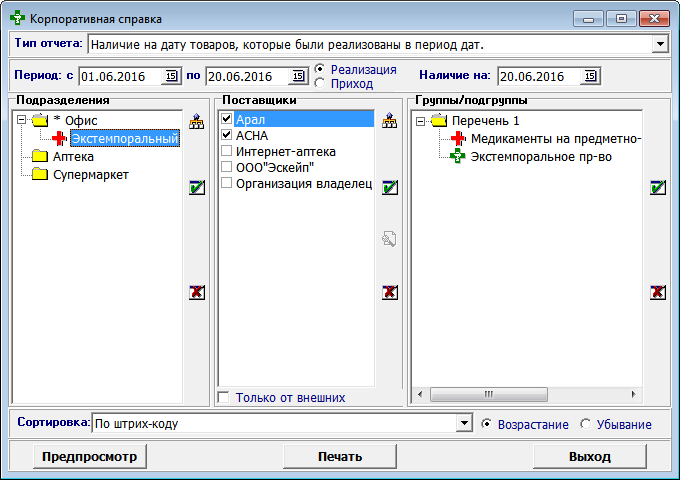Click into the period end date field
This screenshot has width=680, height=480.
tap(248, 76)
